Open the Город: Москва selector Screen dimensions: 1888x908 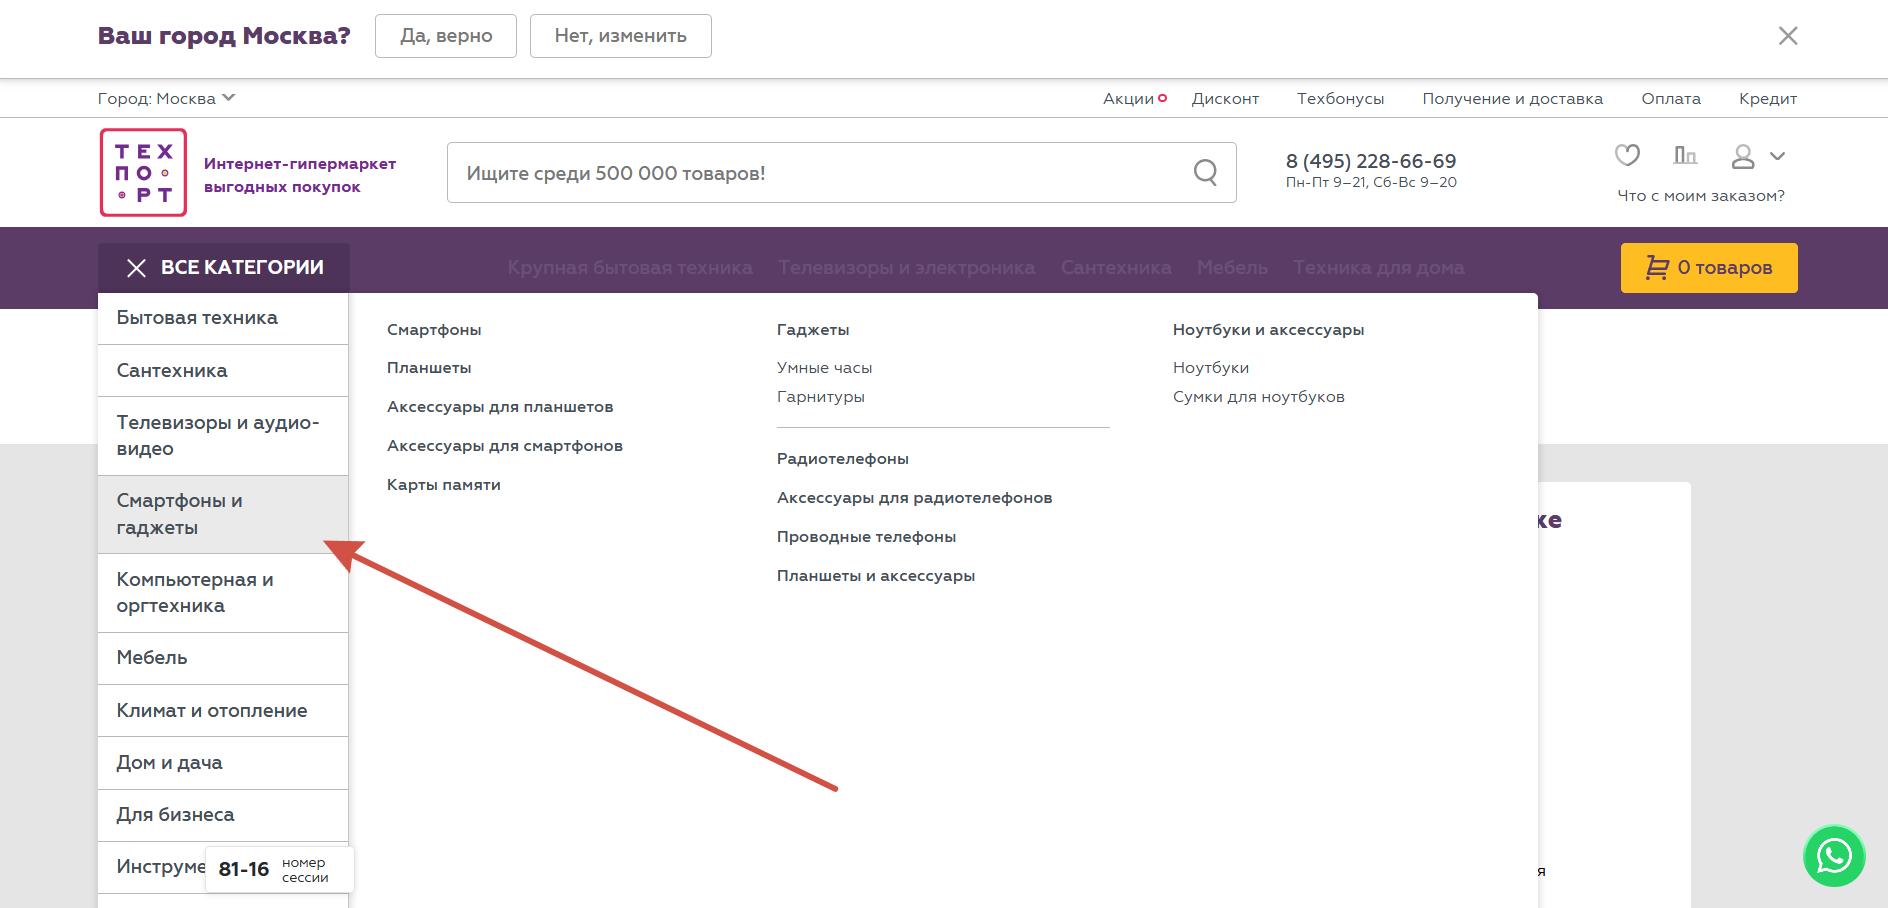point(166,98)
